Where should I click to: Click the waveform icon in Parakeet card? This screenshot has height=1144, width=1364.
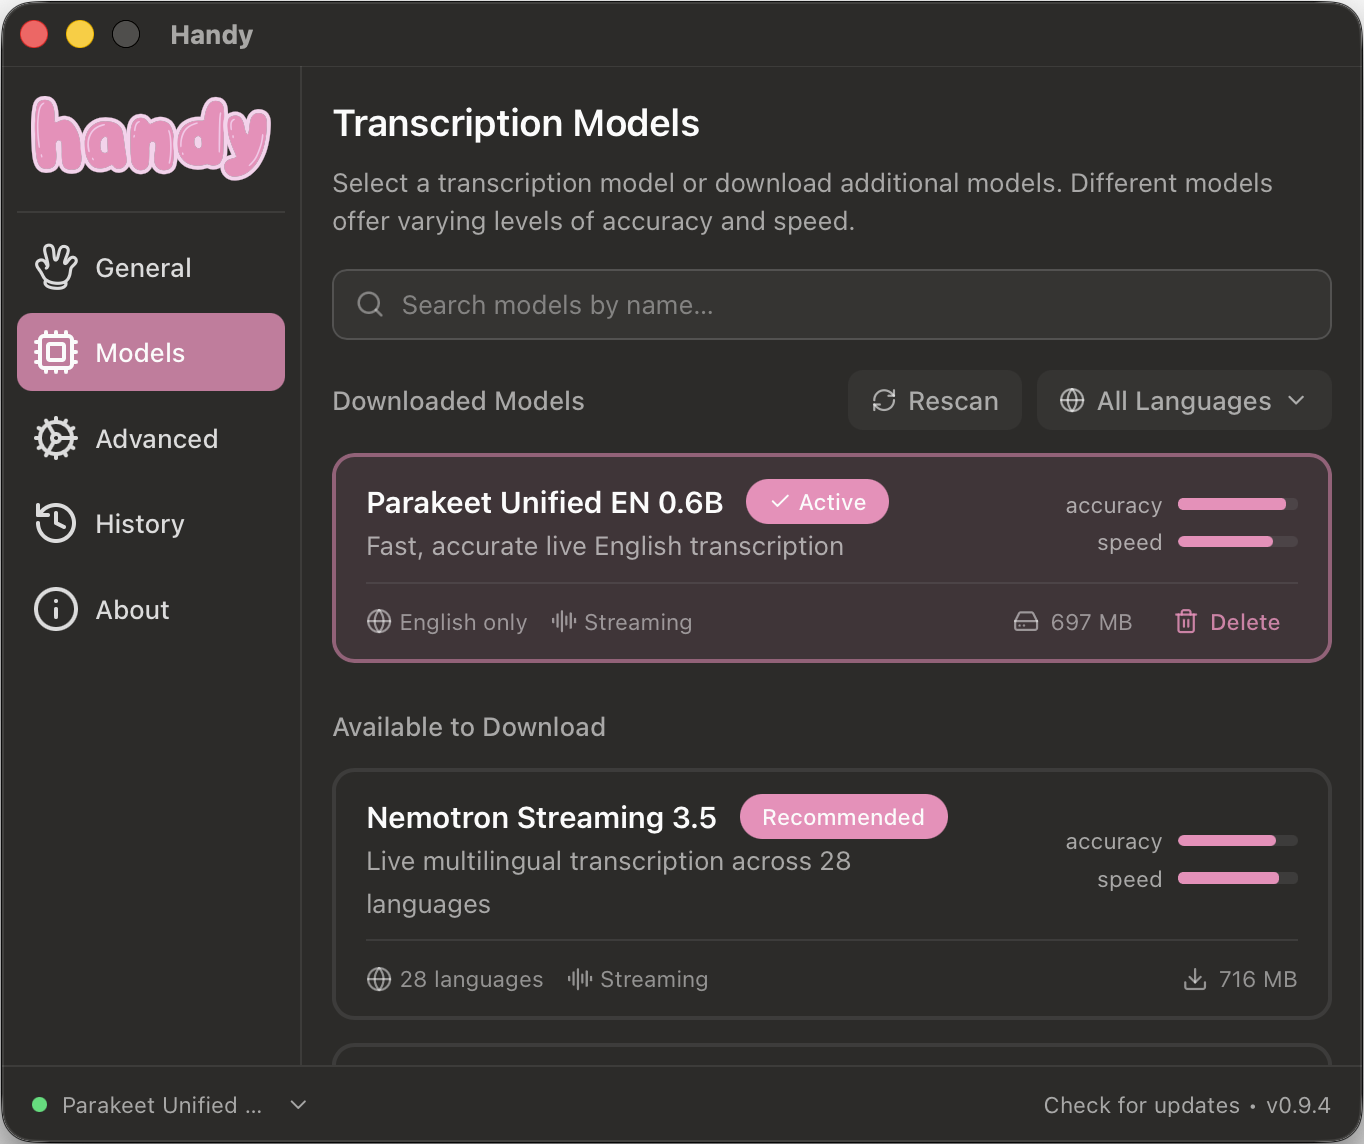[x=564, y=621]
